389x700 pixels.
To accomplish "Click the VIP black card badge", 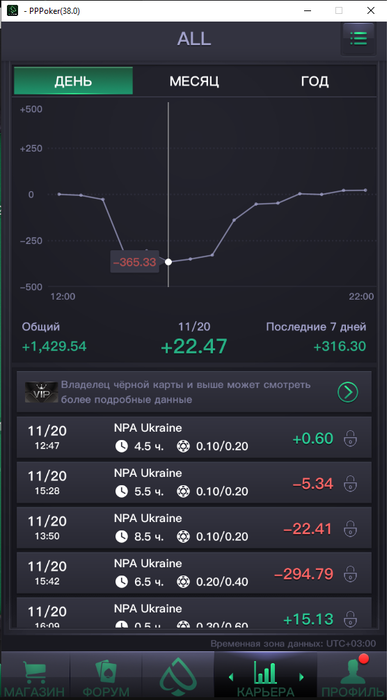I will point(41,392).
